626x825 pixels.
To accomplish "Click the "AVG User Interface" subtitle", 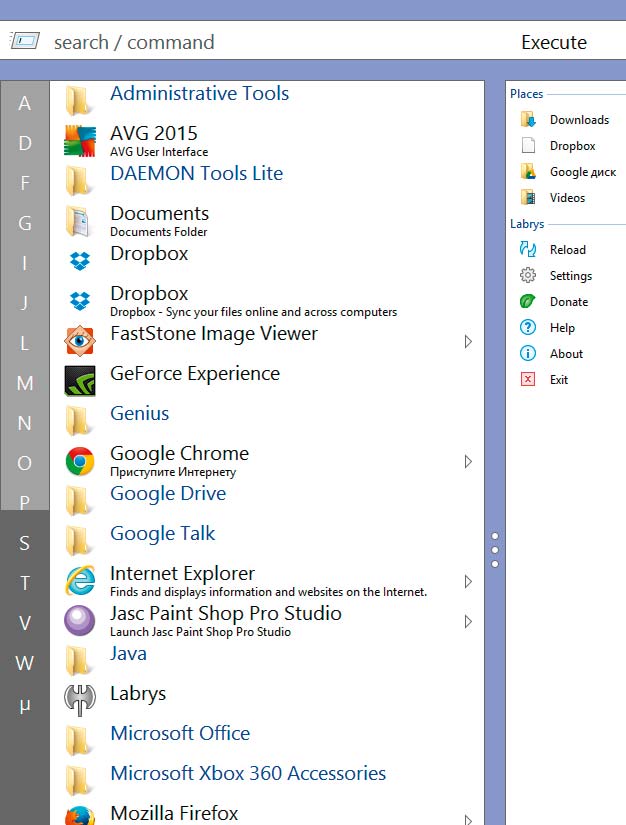I will coord(159,152).
